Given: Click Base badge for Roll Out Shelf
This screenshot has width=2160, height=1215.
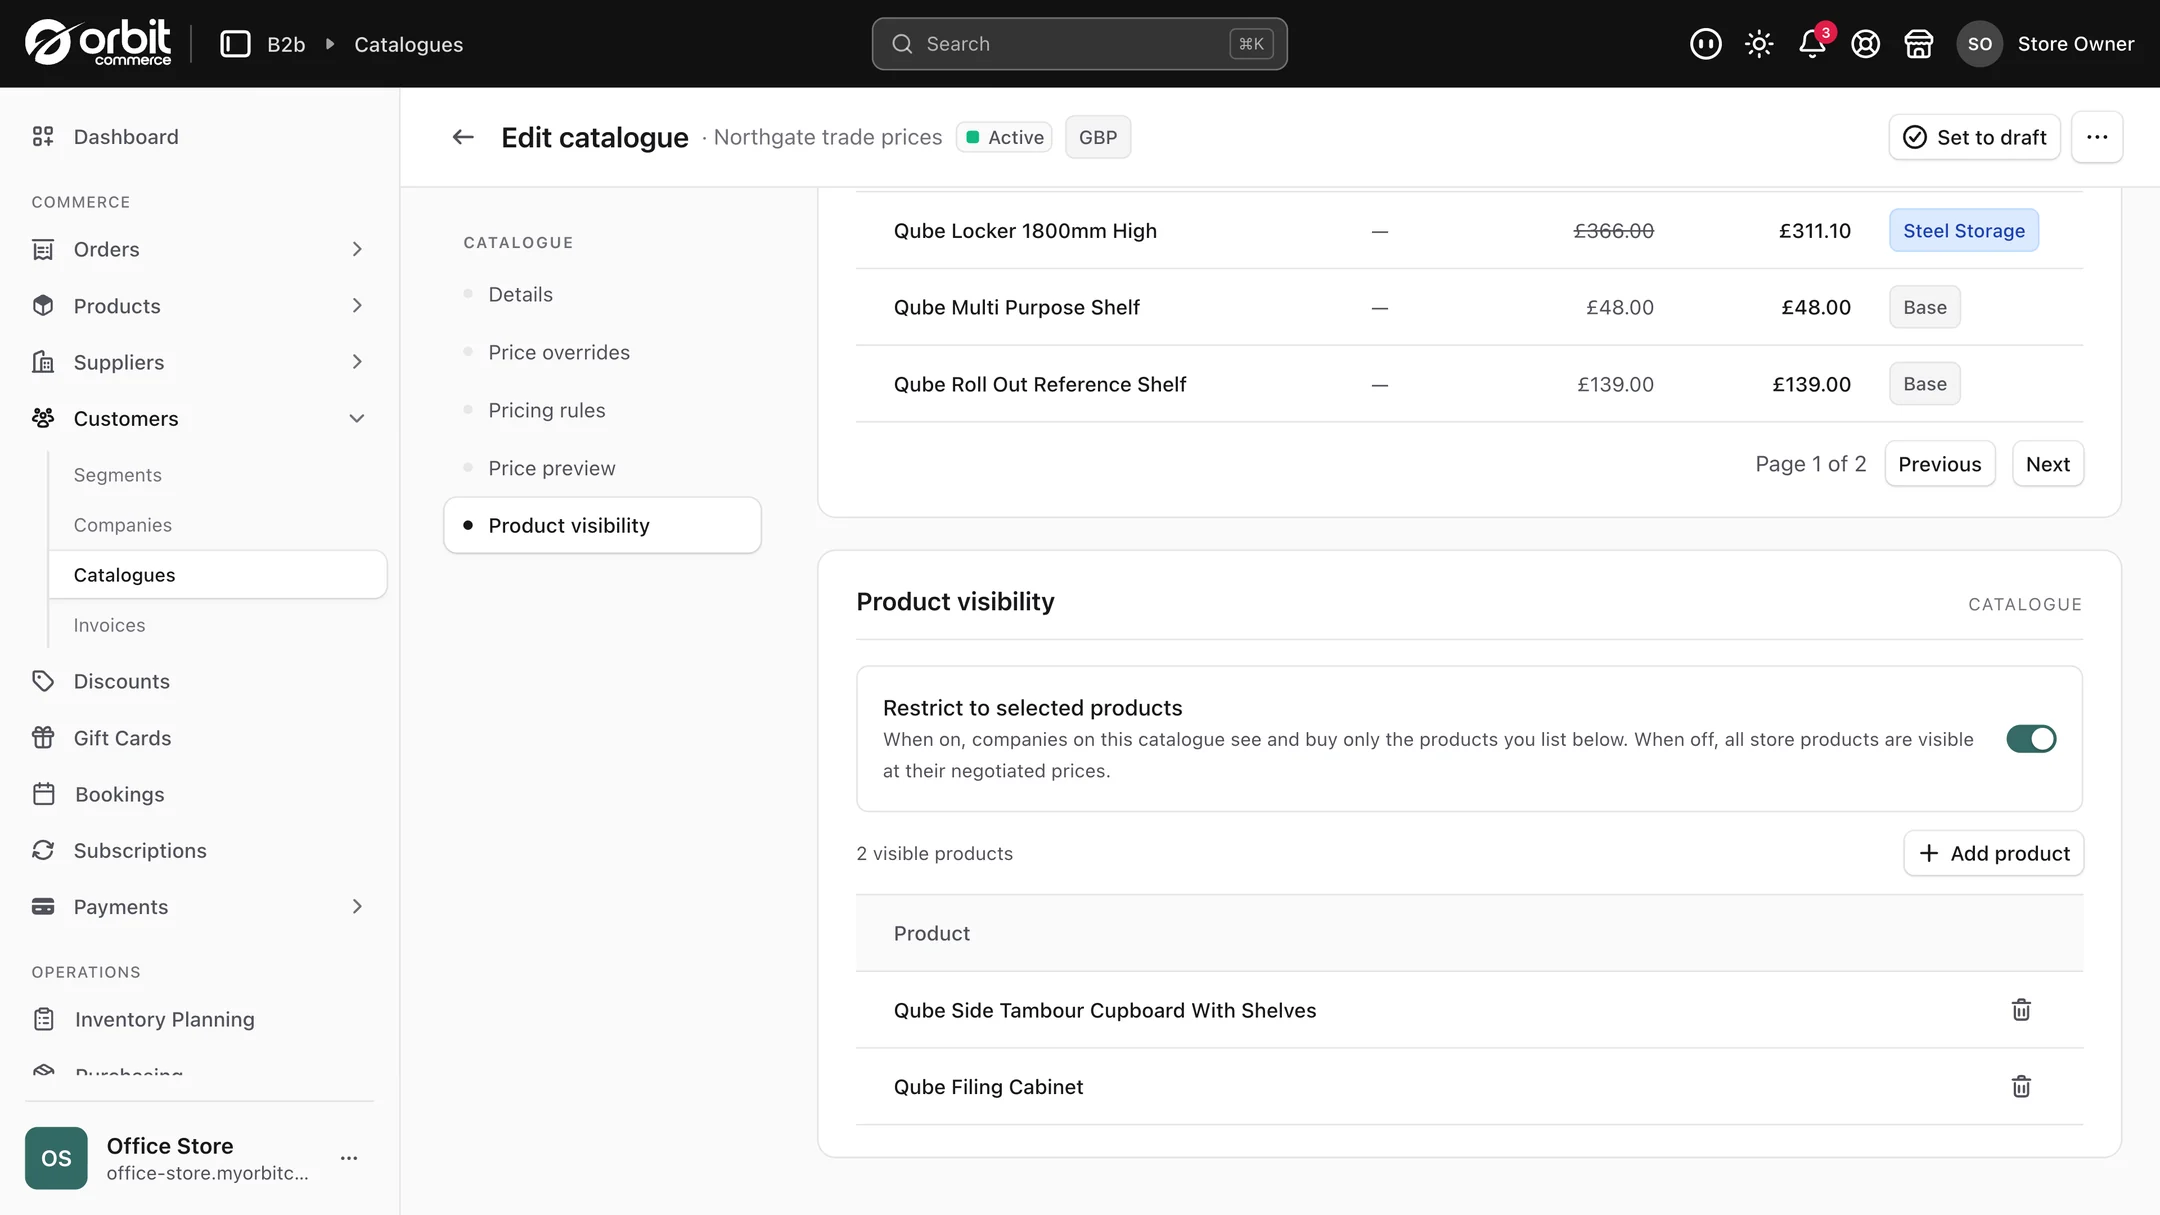Looking at the screenshot, I should [x=1924, y=384].
